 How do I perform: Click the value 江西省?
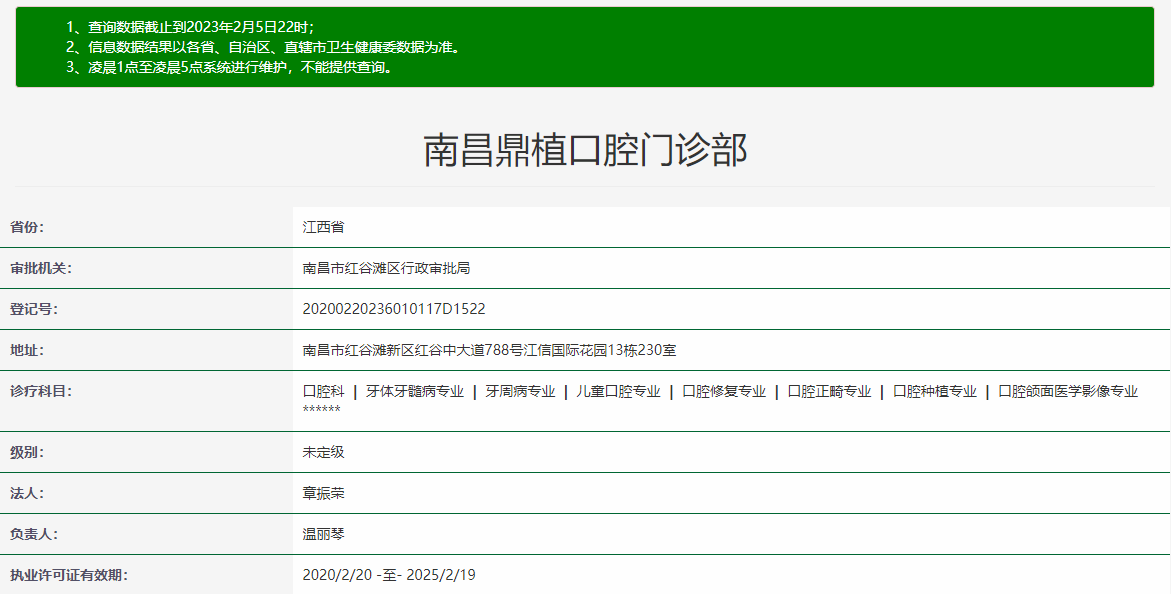tap(323, 227)
